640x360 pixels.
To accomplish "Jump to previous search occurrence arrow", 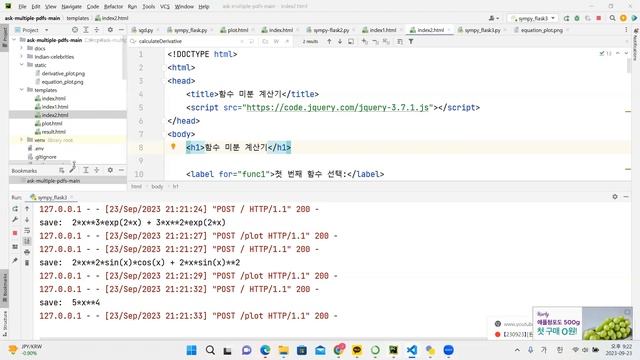I will click(x=329, y=41).
